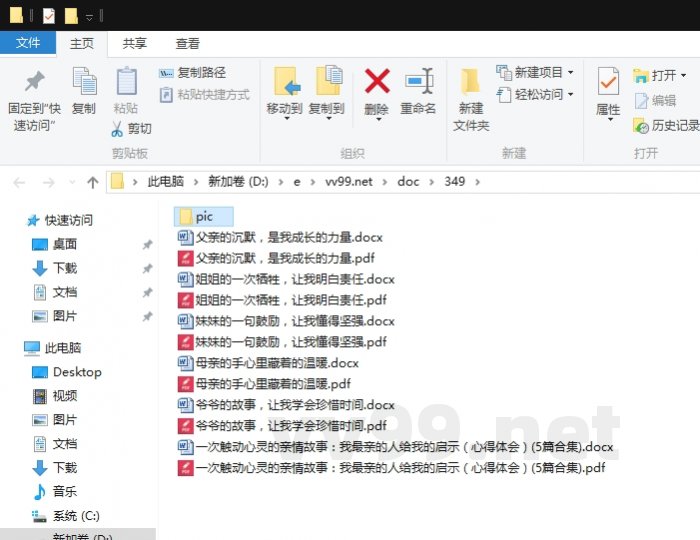Select pinned 下载 under Quick access

(x=55, y=268)
